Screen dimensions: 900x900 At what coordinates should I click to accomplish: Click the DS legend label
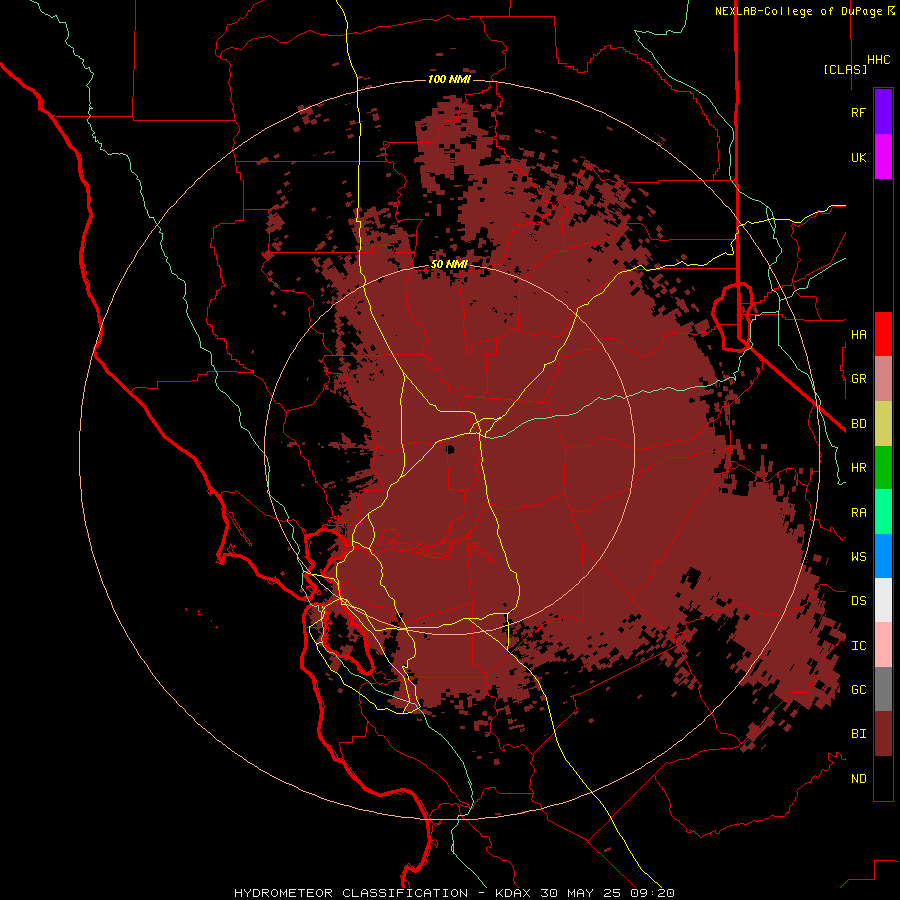click(x=858, y=601)
